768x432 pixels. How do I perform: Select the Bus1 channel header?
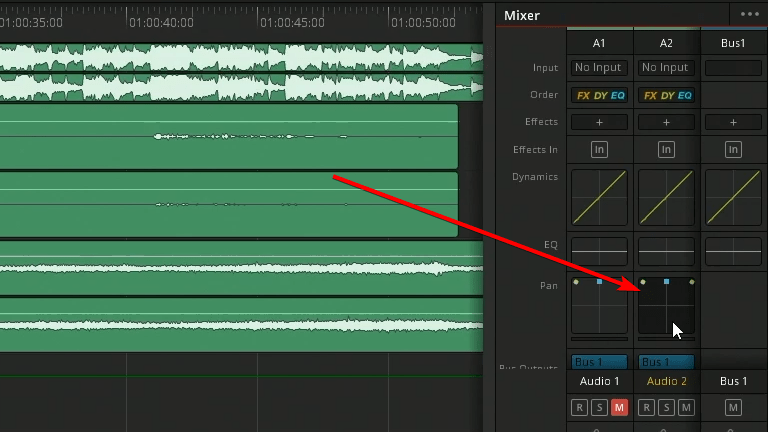coord(733,43)
